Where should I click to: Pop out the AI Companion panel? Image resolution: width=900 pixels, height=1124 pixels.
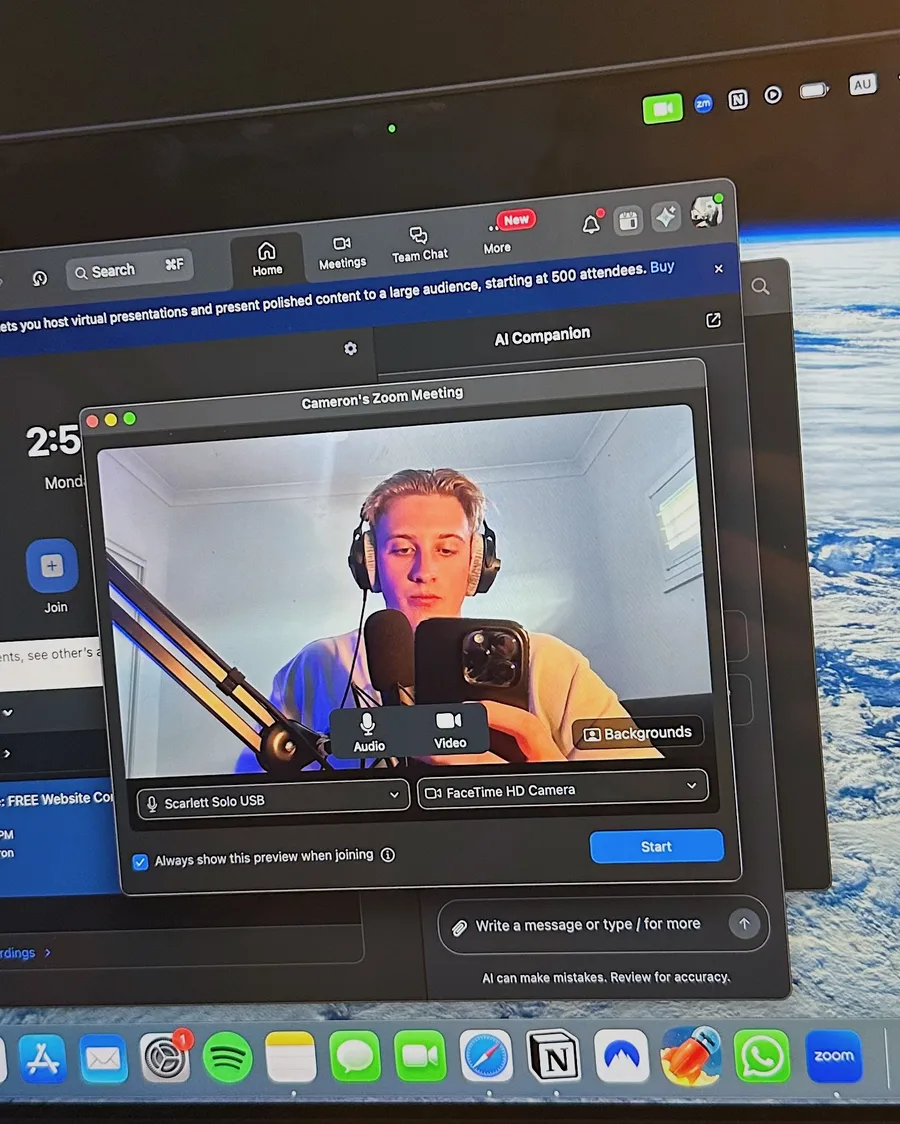(713, 320)
